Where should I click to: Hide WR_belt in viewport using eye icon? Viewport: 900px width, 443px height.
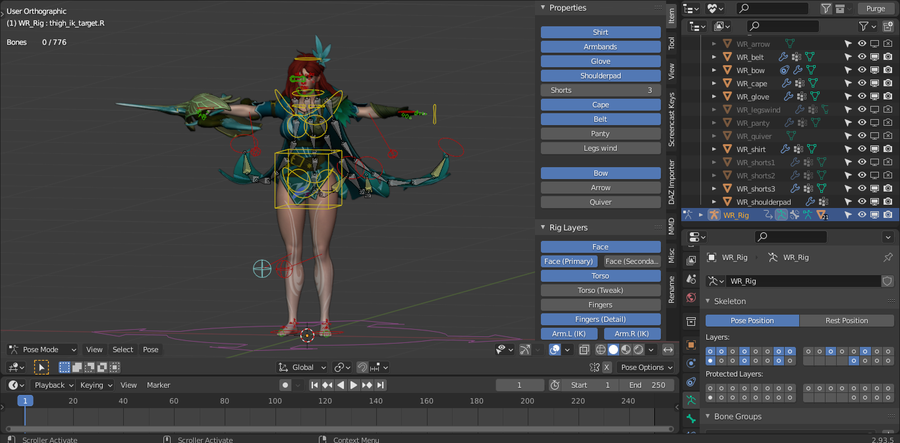[x=861, y=57]
